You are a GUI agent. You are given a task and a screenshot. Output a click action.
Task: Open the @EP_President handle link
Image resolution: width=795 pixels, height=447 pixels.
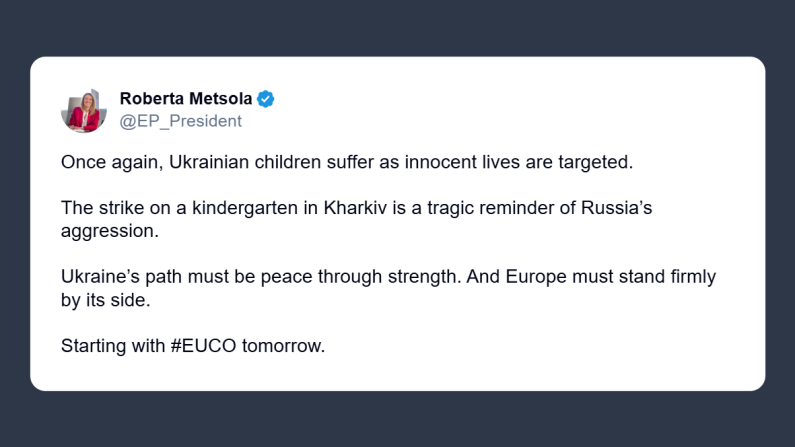180,121
